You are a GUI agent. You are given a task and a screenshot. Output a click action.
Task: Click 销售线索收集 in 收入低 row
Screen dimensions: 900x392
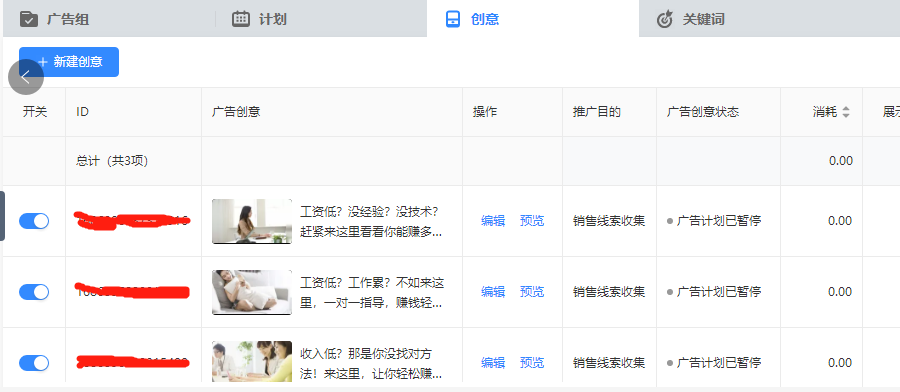click(x=609, y=363)
